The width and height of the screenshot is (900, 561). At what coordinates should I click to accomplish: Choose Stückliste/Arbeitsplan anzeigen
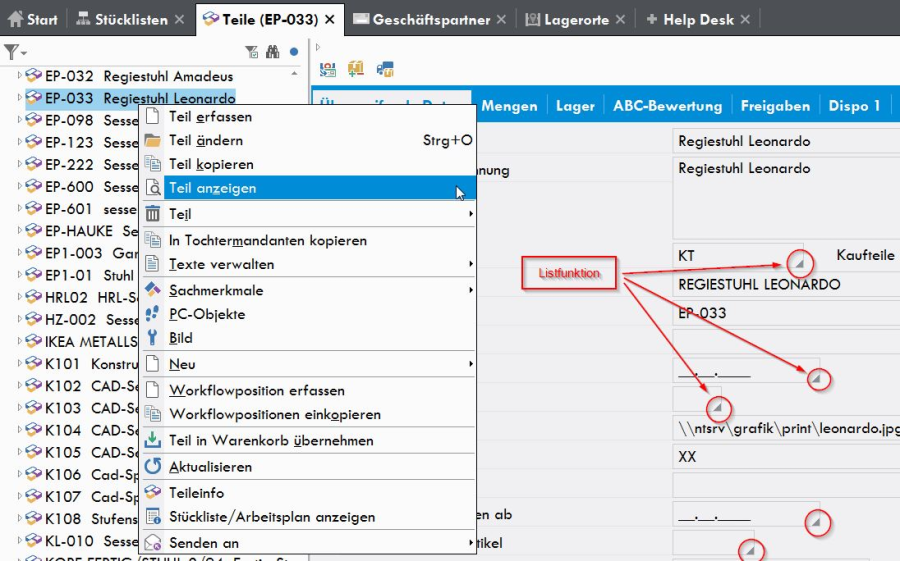point(308,517)
